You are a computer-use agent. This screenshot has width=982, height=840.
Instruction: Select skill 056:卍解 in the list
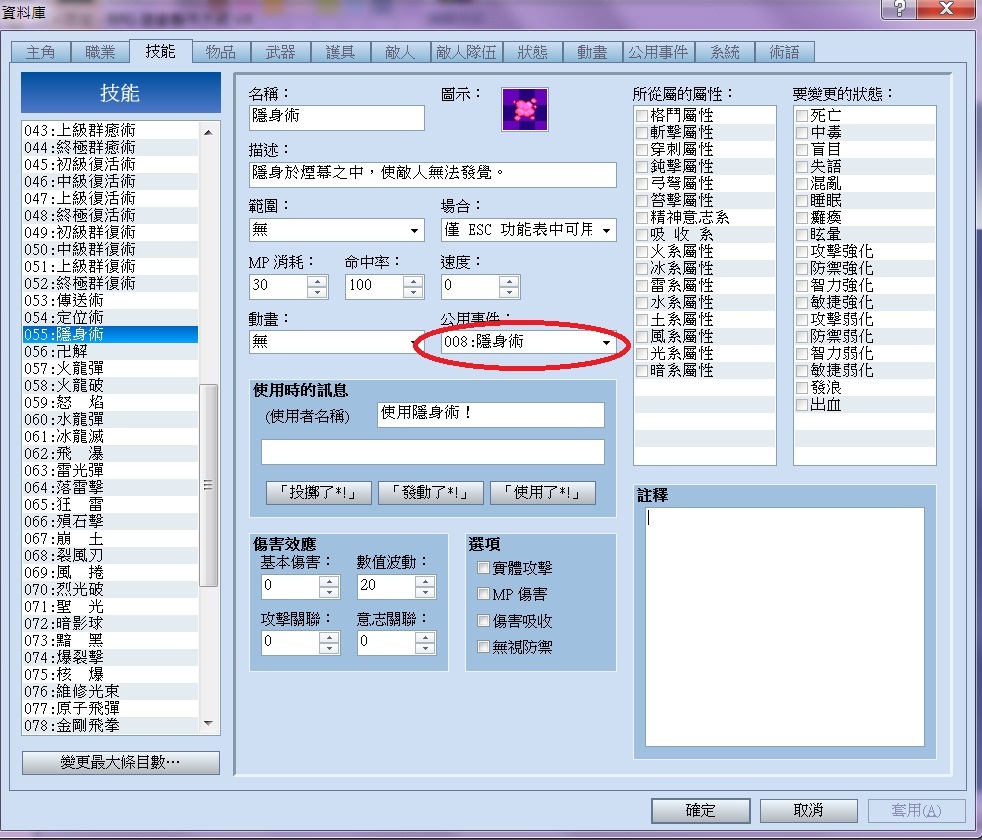pyautogui.click(x=110, y=351)
